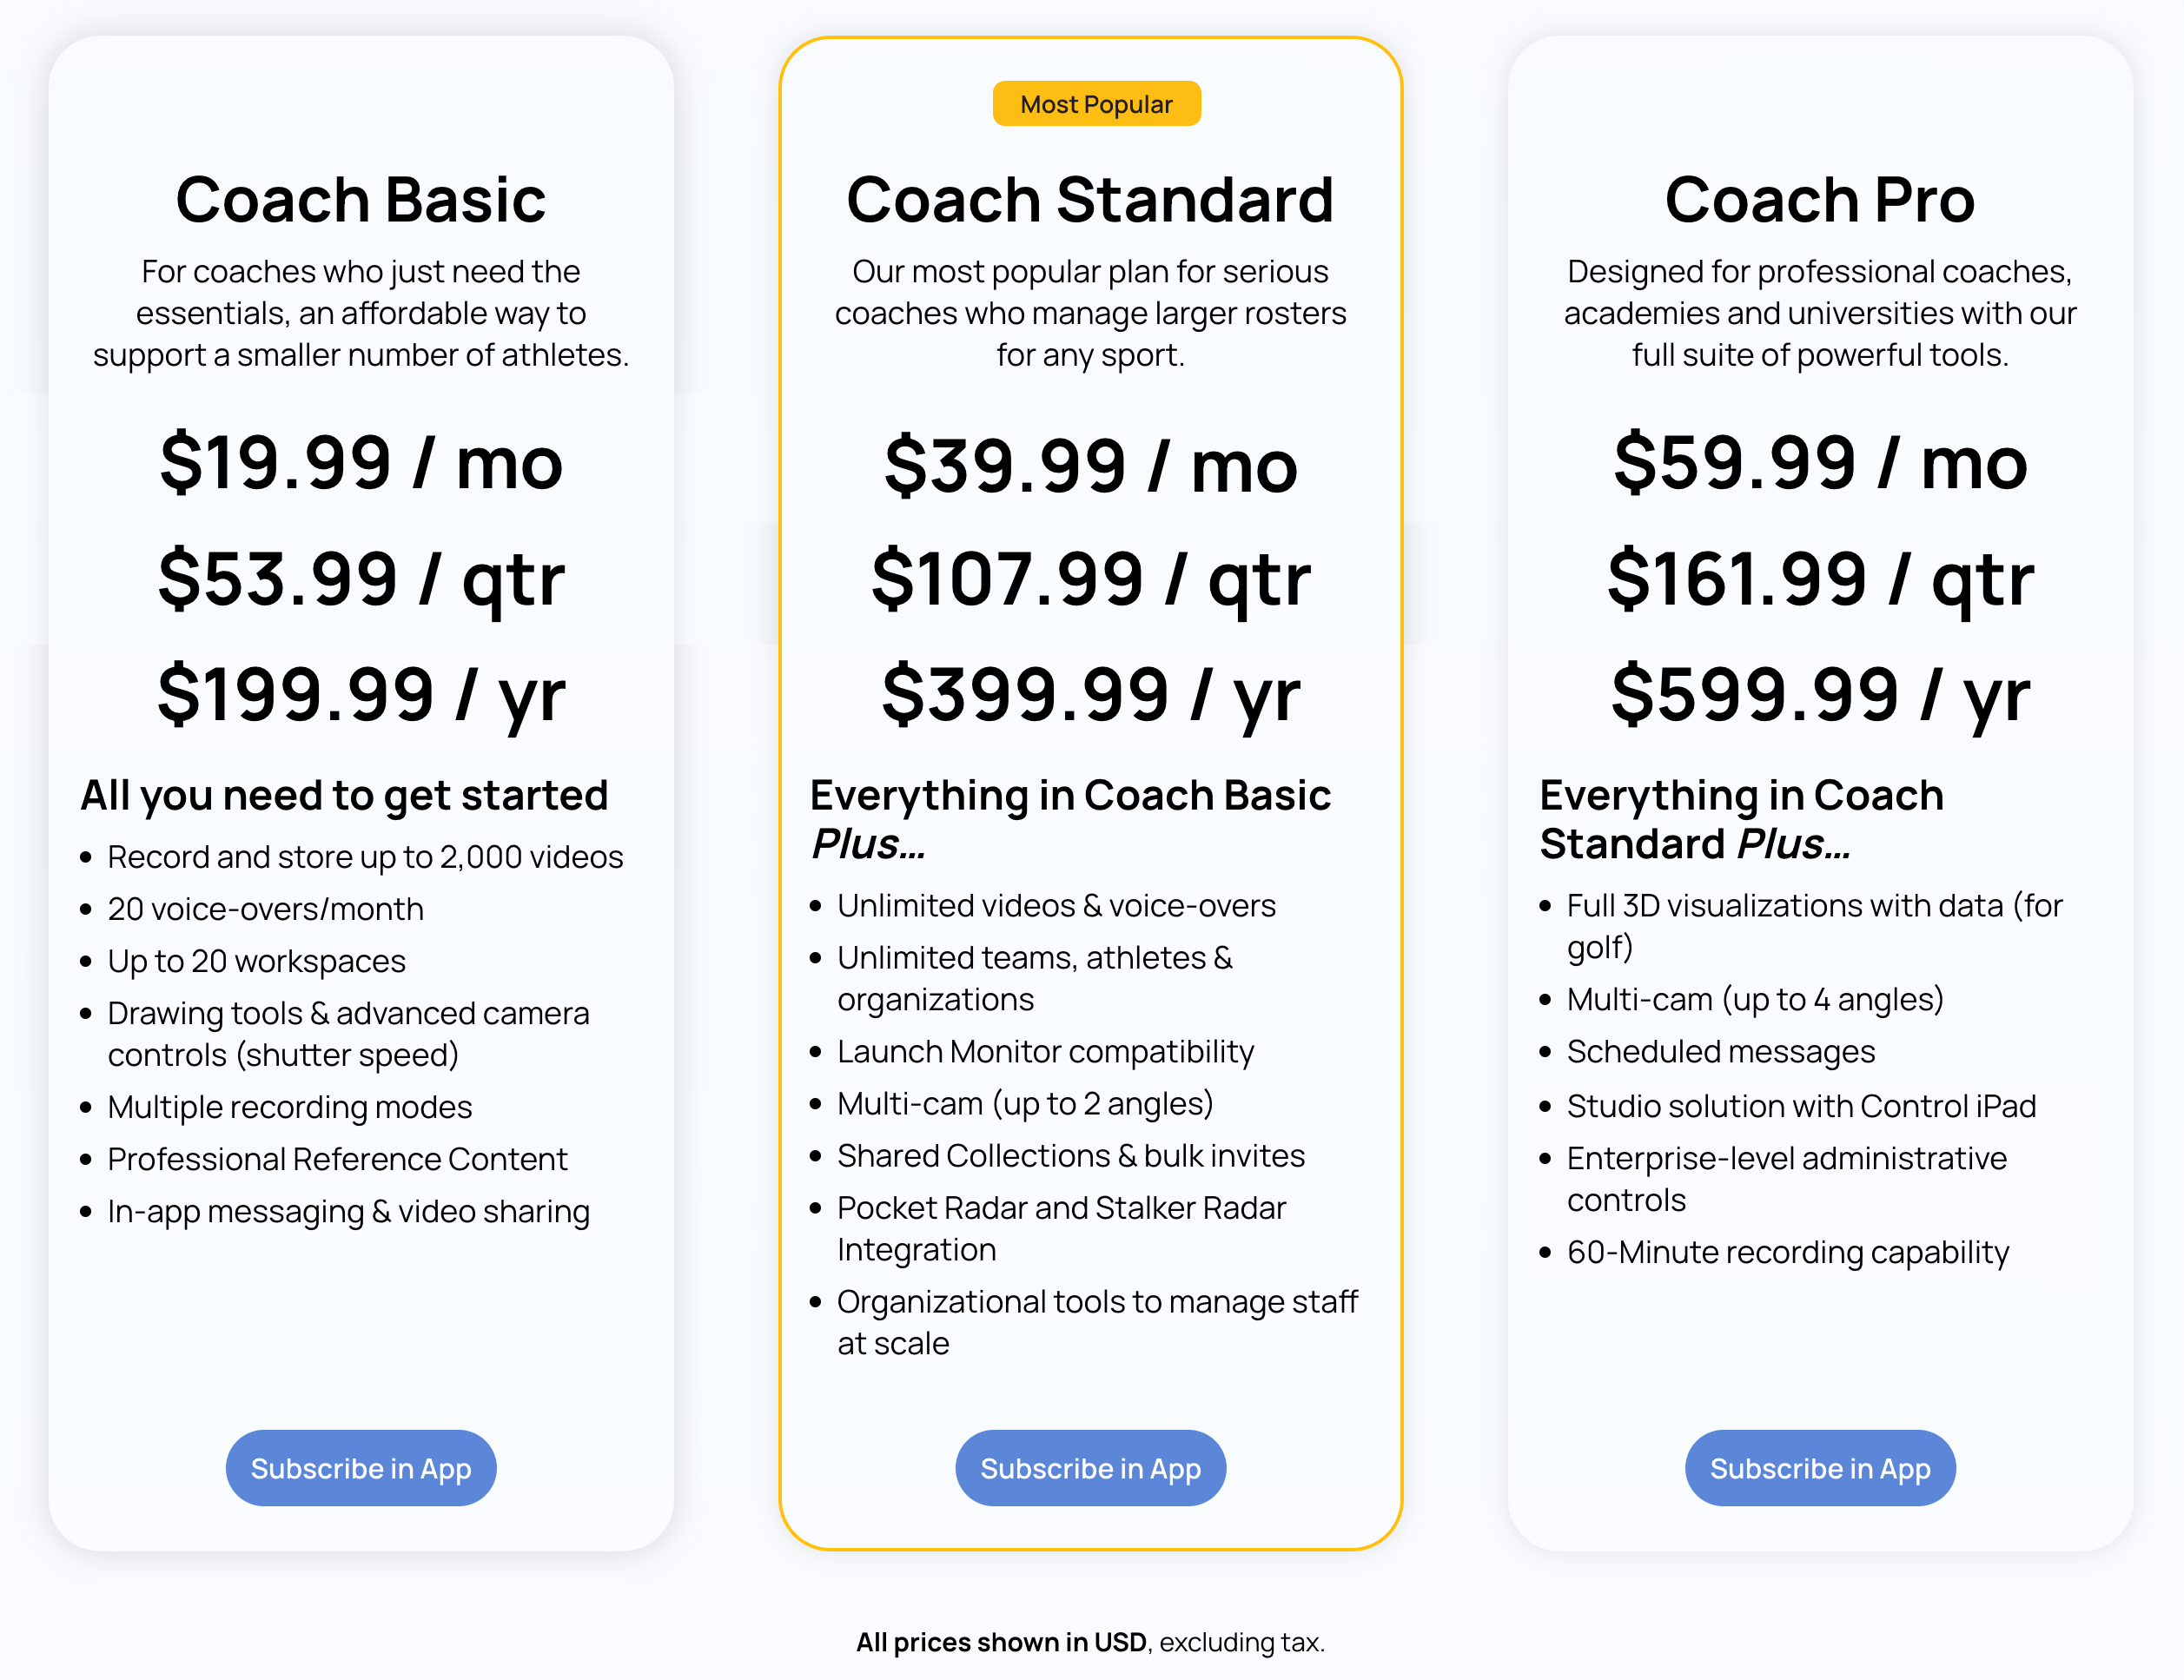The height and width of the screenshot is (1680, 2184).
Task: Click the $53.99 / qtr price
Action: pos(361,579)
